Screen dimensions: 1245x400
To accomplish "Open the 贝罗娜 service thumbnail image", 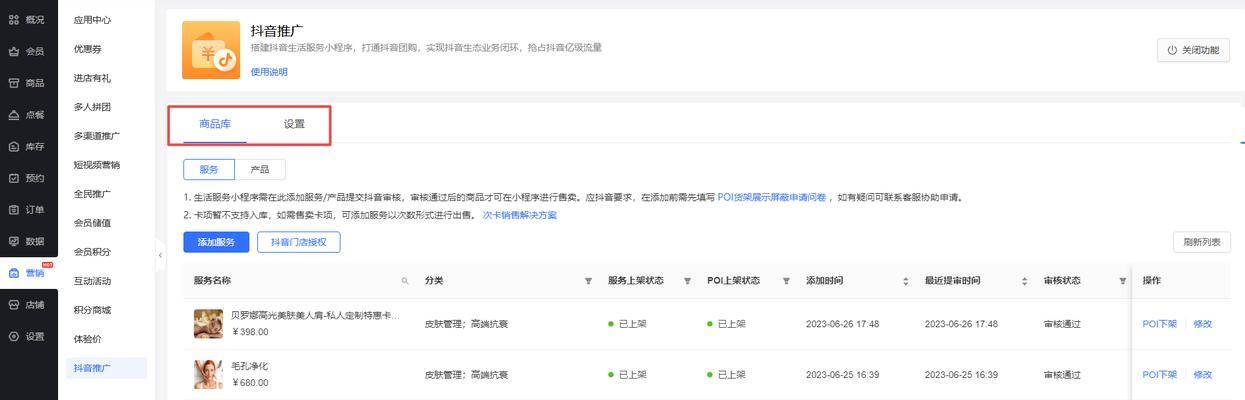I will point(208,324).
